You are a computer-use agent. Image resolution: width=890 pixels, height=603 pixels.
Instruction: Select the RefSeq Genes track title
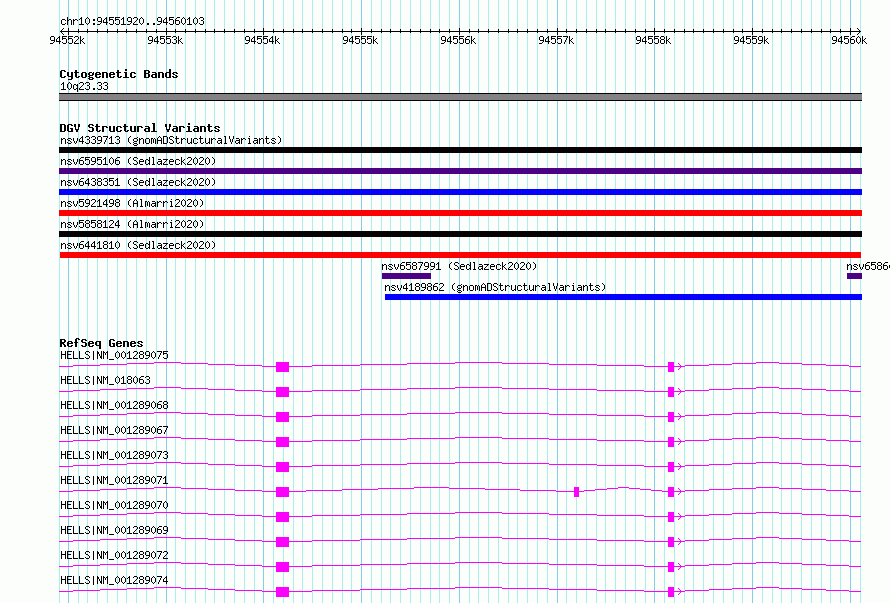101,343
